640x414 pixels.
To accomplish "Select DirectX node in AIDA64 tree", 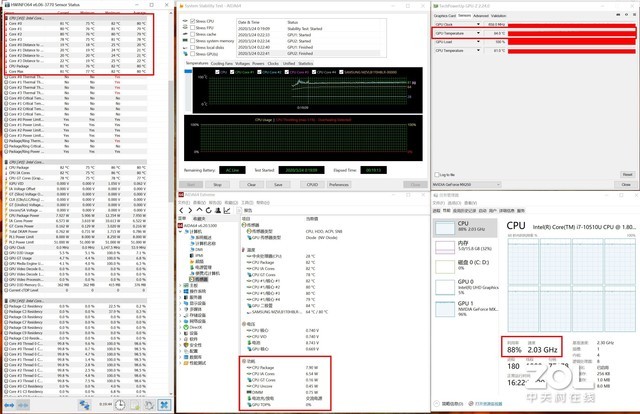I will [x=192, y=327].
